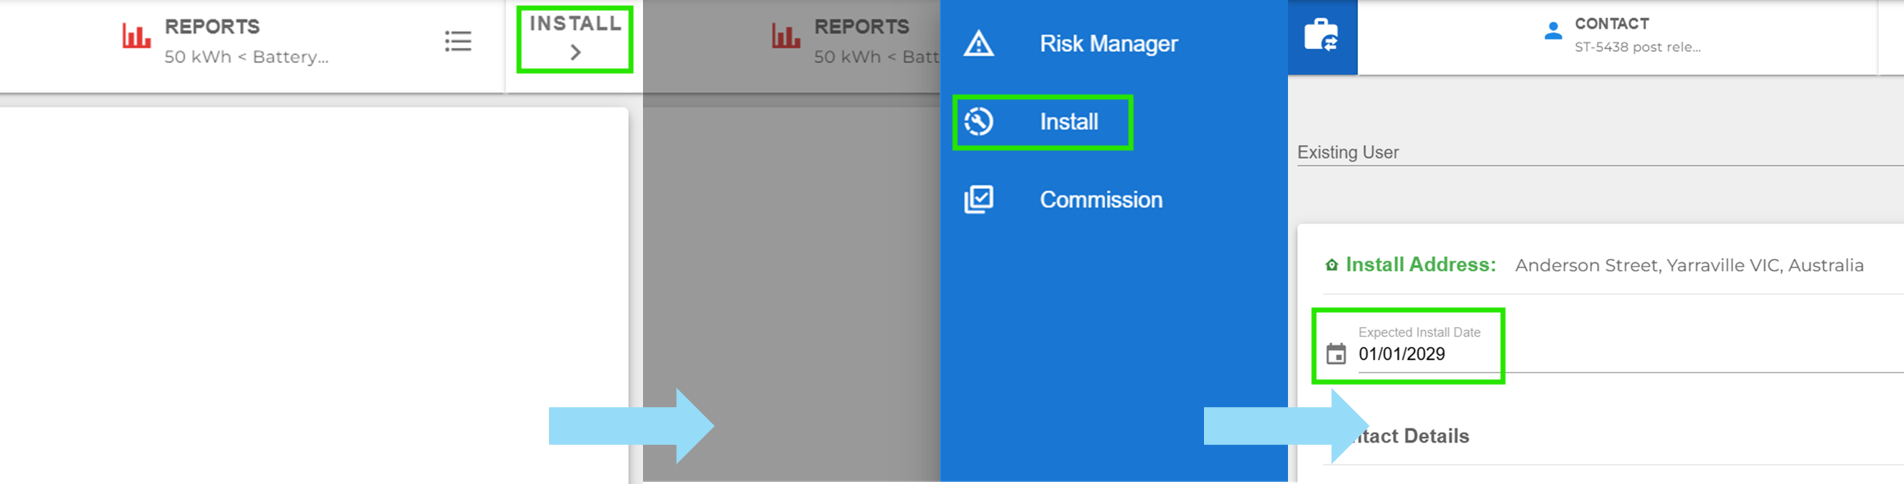The image size is (1904, 484).
Task: Click the blue briefcase icon
Action: pyautogui.click(x=1321, y=36)
